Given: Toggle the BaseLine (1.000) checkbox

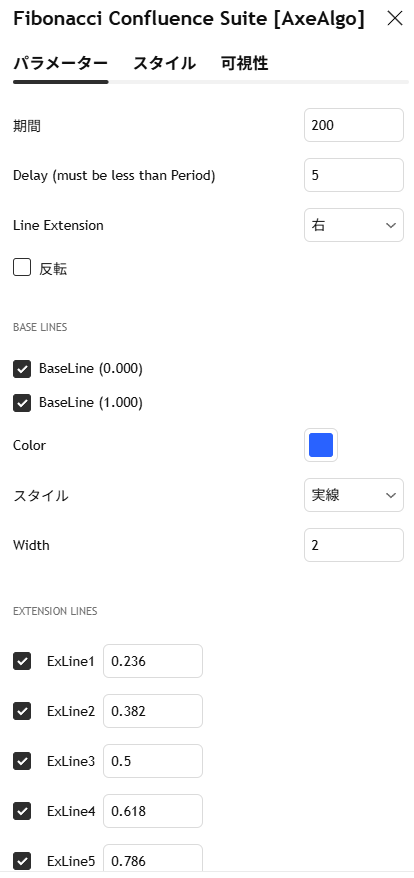Looking at the screenshot, I should pos(22,403).
